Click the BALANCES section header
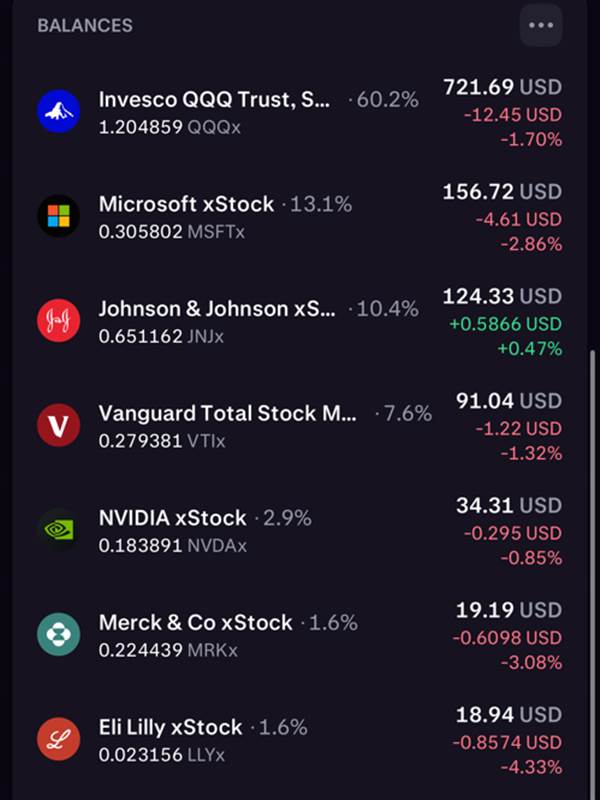 (x=85, y=25)
